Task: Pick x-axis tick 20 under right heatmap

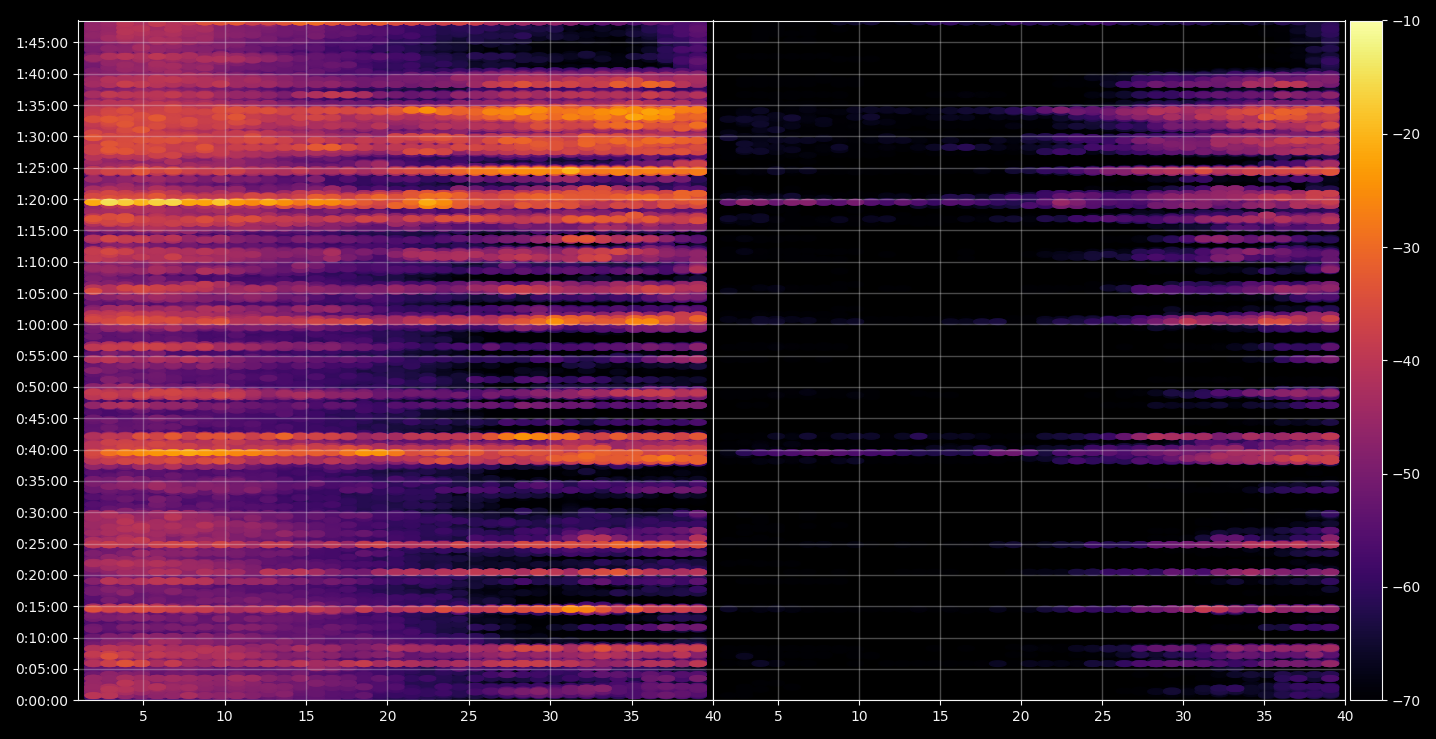Action: (1021, 716)
